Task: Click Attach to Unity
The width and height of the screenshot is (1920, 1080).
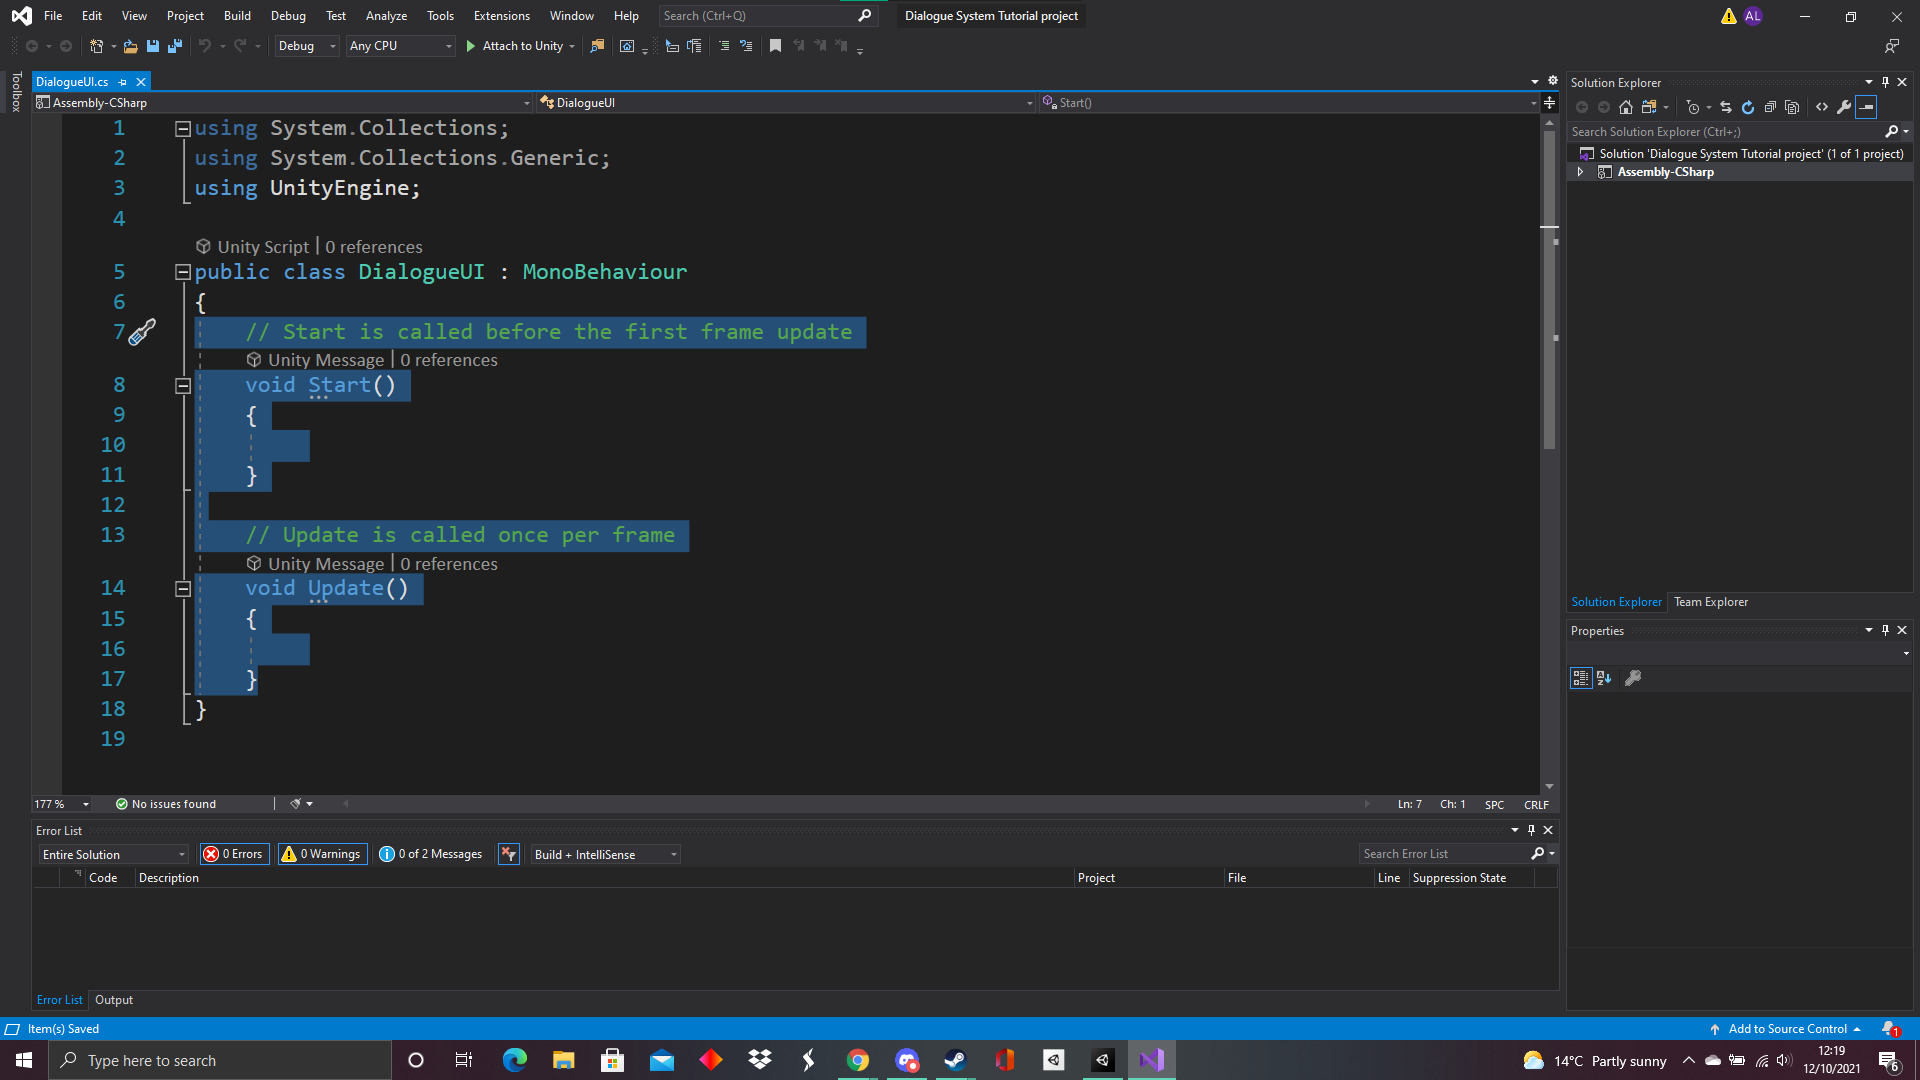Action: click(520, 46)
